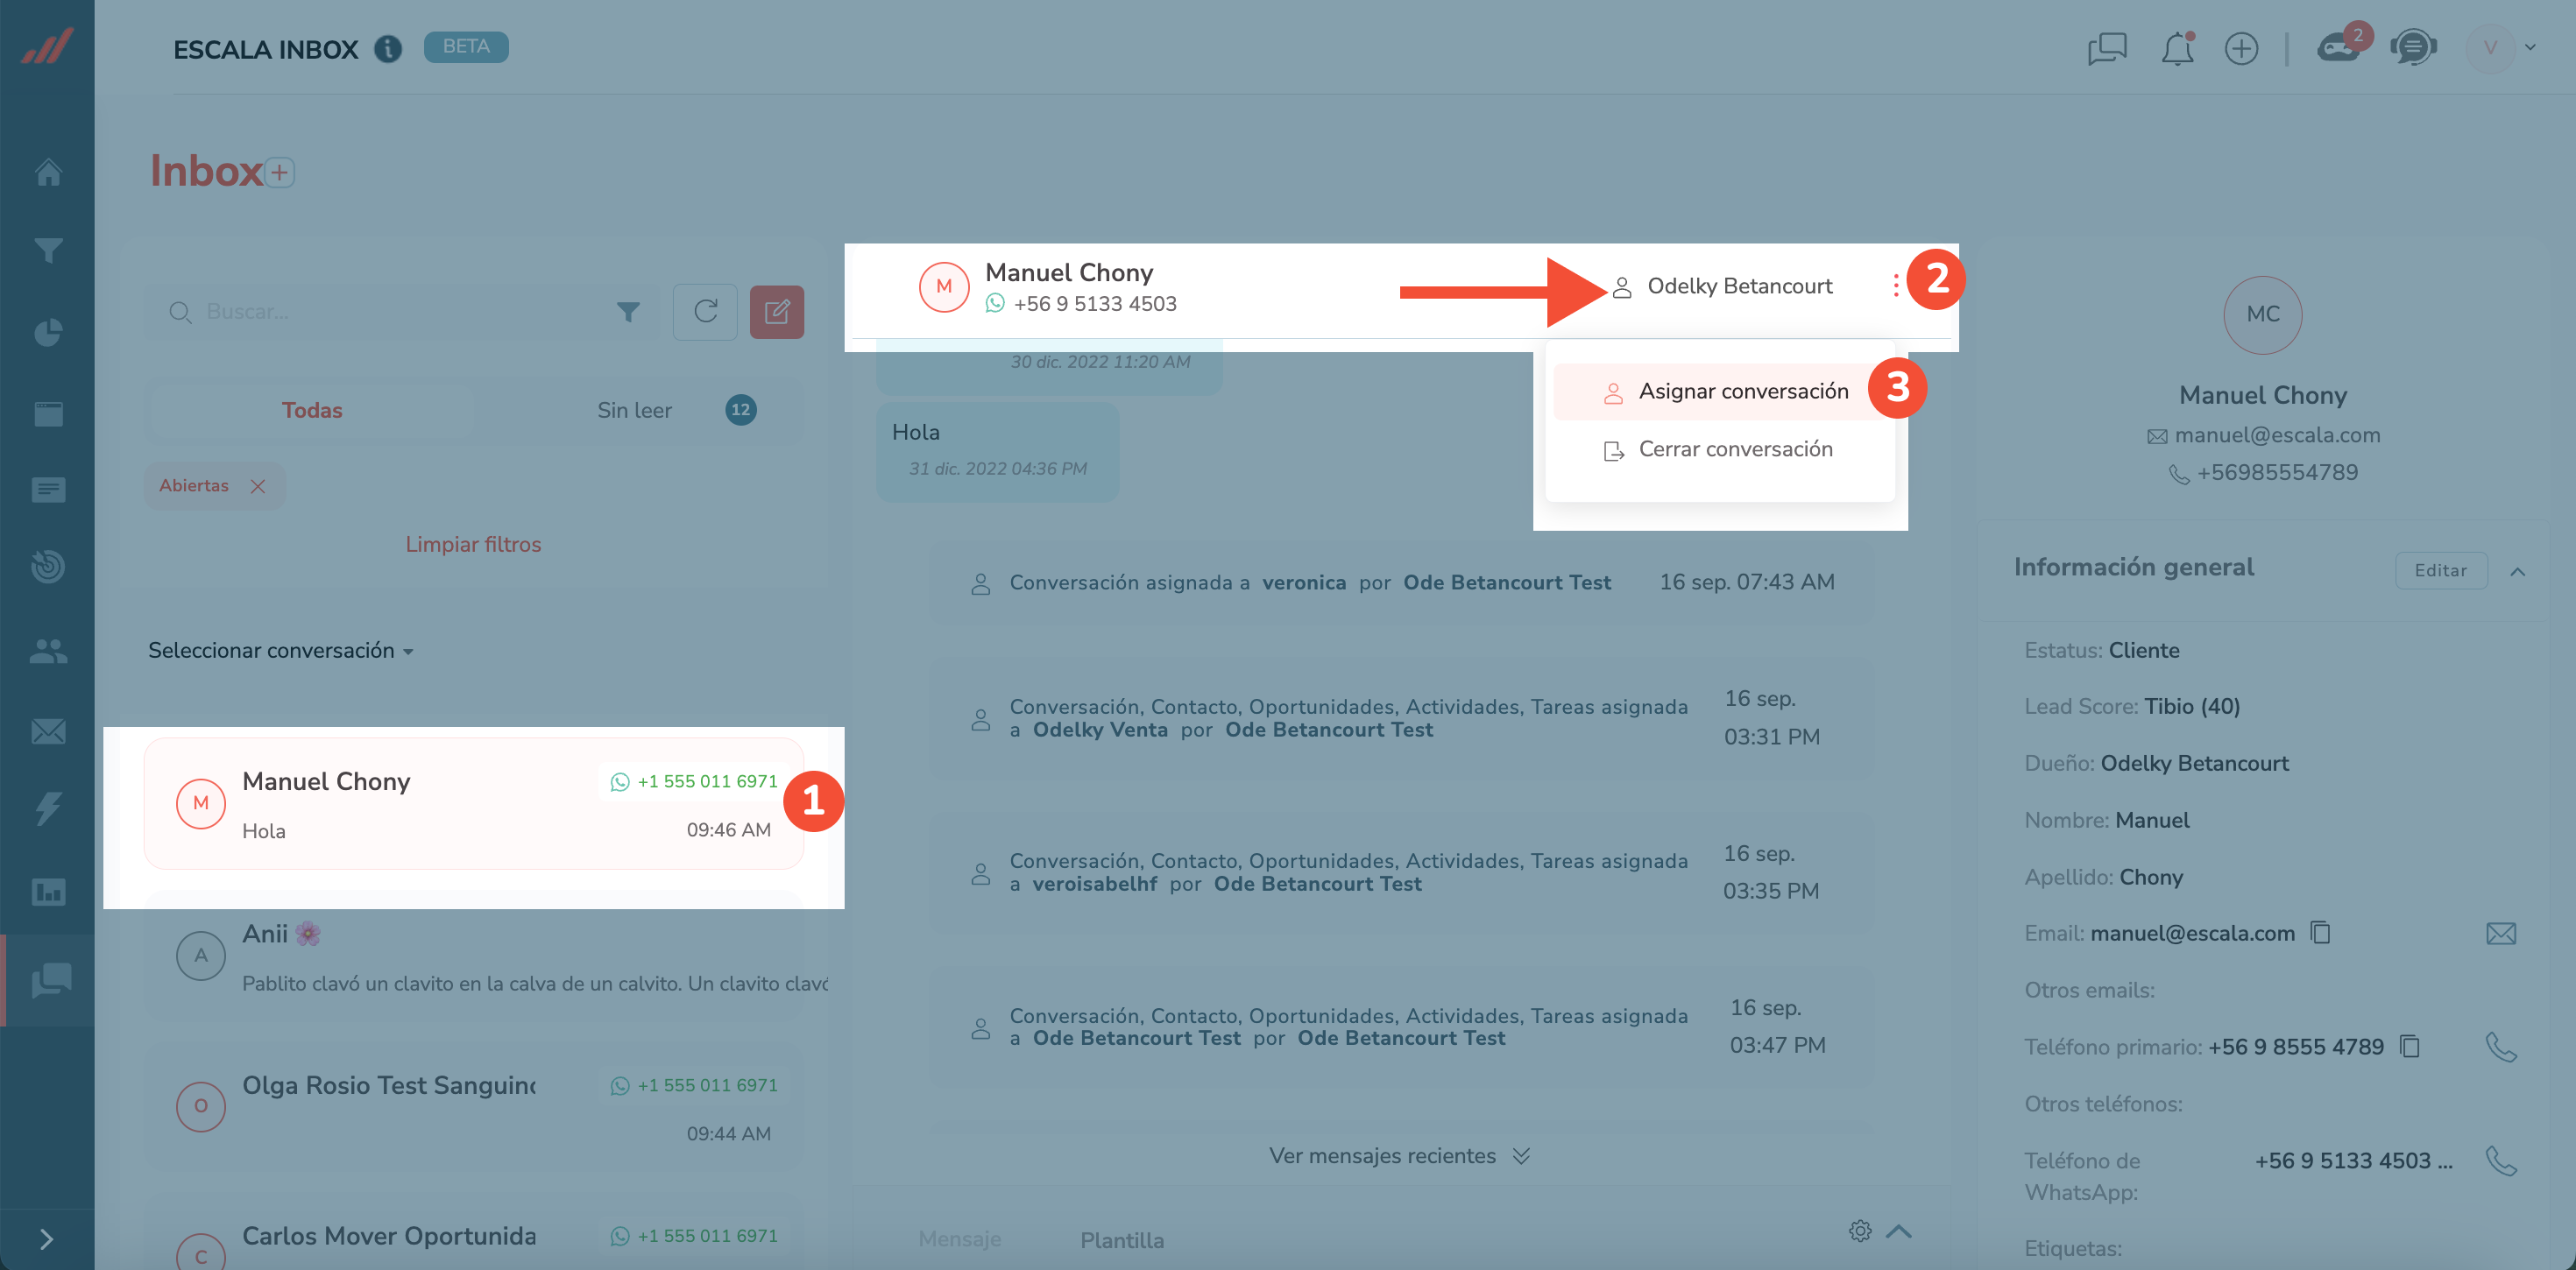Switch to the Mensaje tab
This screenshot has height=1270, width=2576.
coord(959,1240)
